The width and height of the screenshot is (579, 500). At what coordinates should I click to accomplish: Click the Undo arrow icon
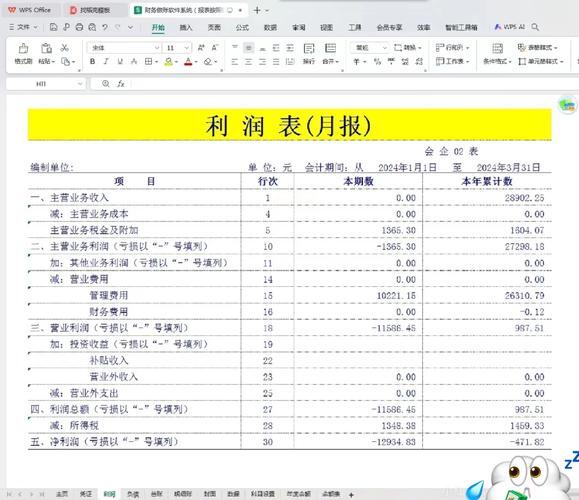coord(105,27)
